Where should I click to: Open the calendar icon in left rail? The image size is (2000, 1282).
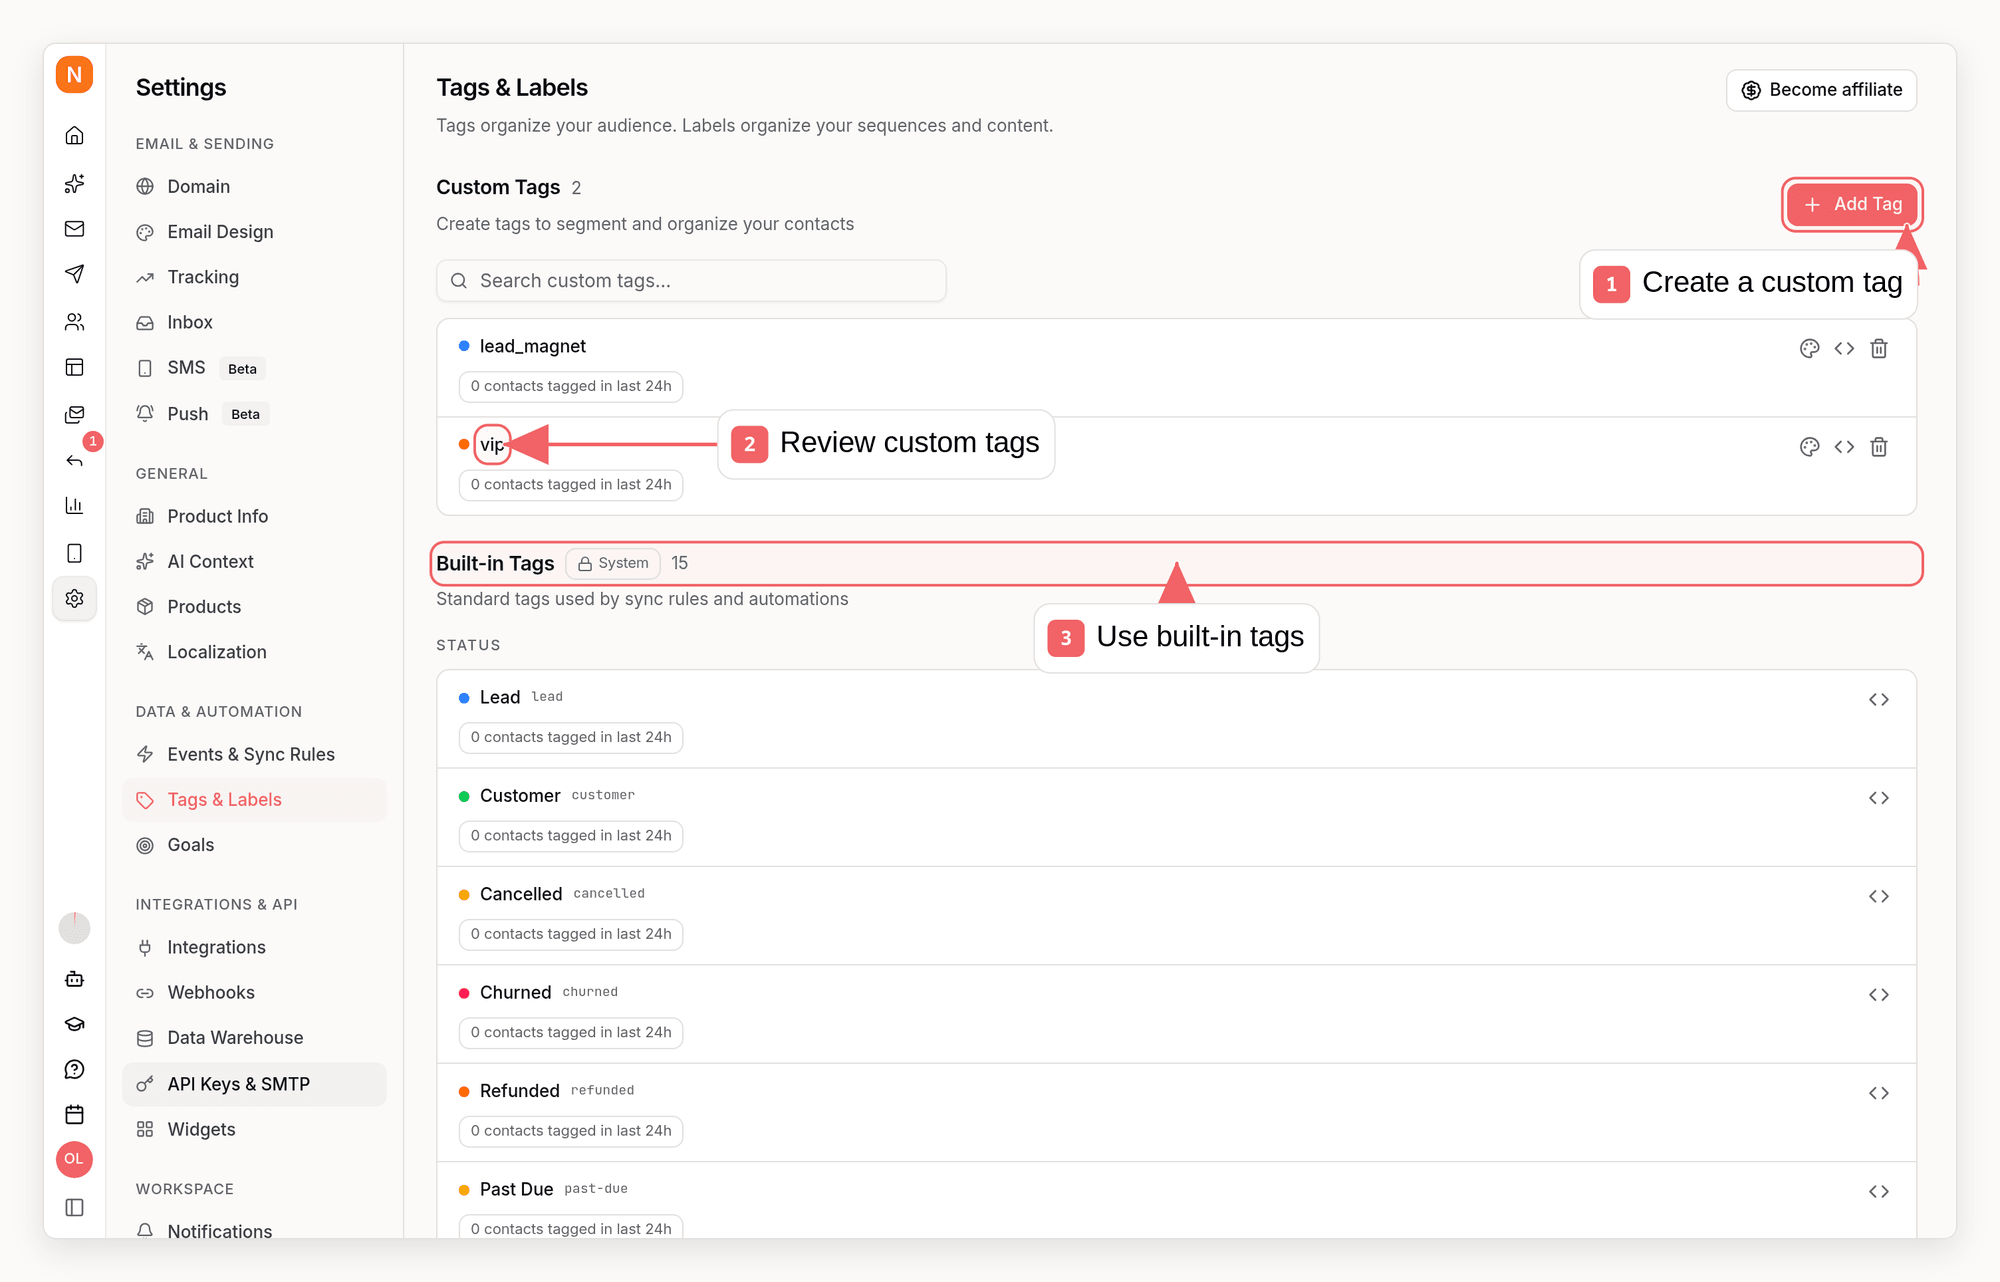coord(74,1114)
